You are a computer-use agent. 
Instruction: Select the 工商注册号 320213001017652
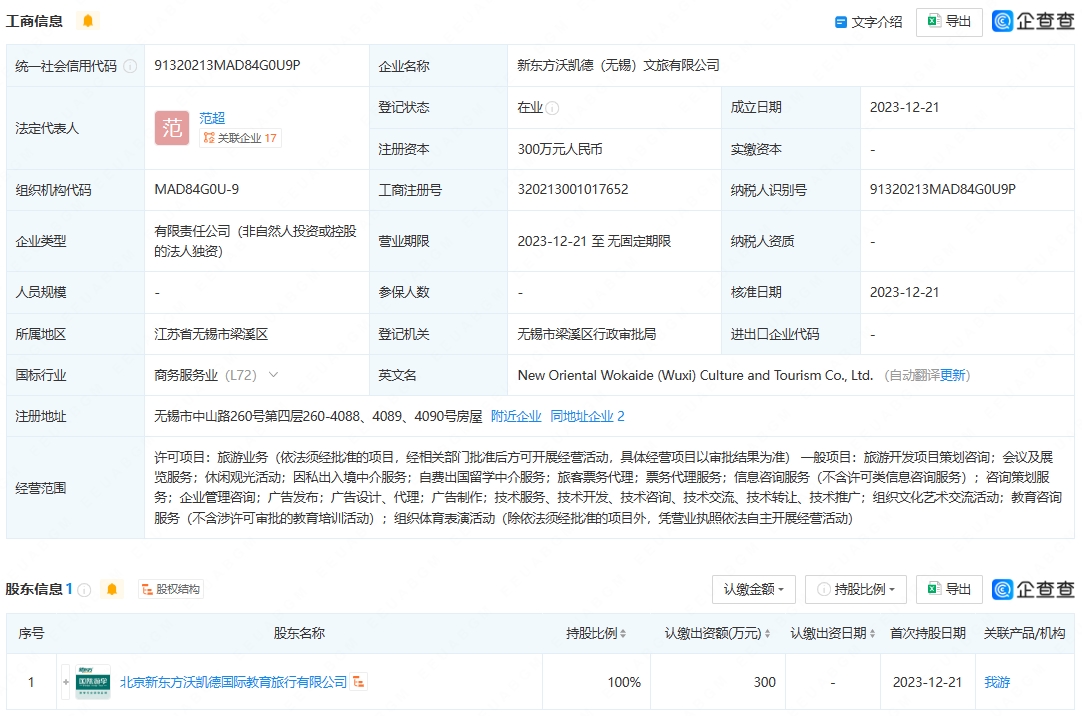pyautogui.click(x=573, y=190)
